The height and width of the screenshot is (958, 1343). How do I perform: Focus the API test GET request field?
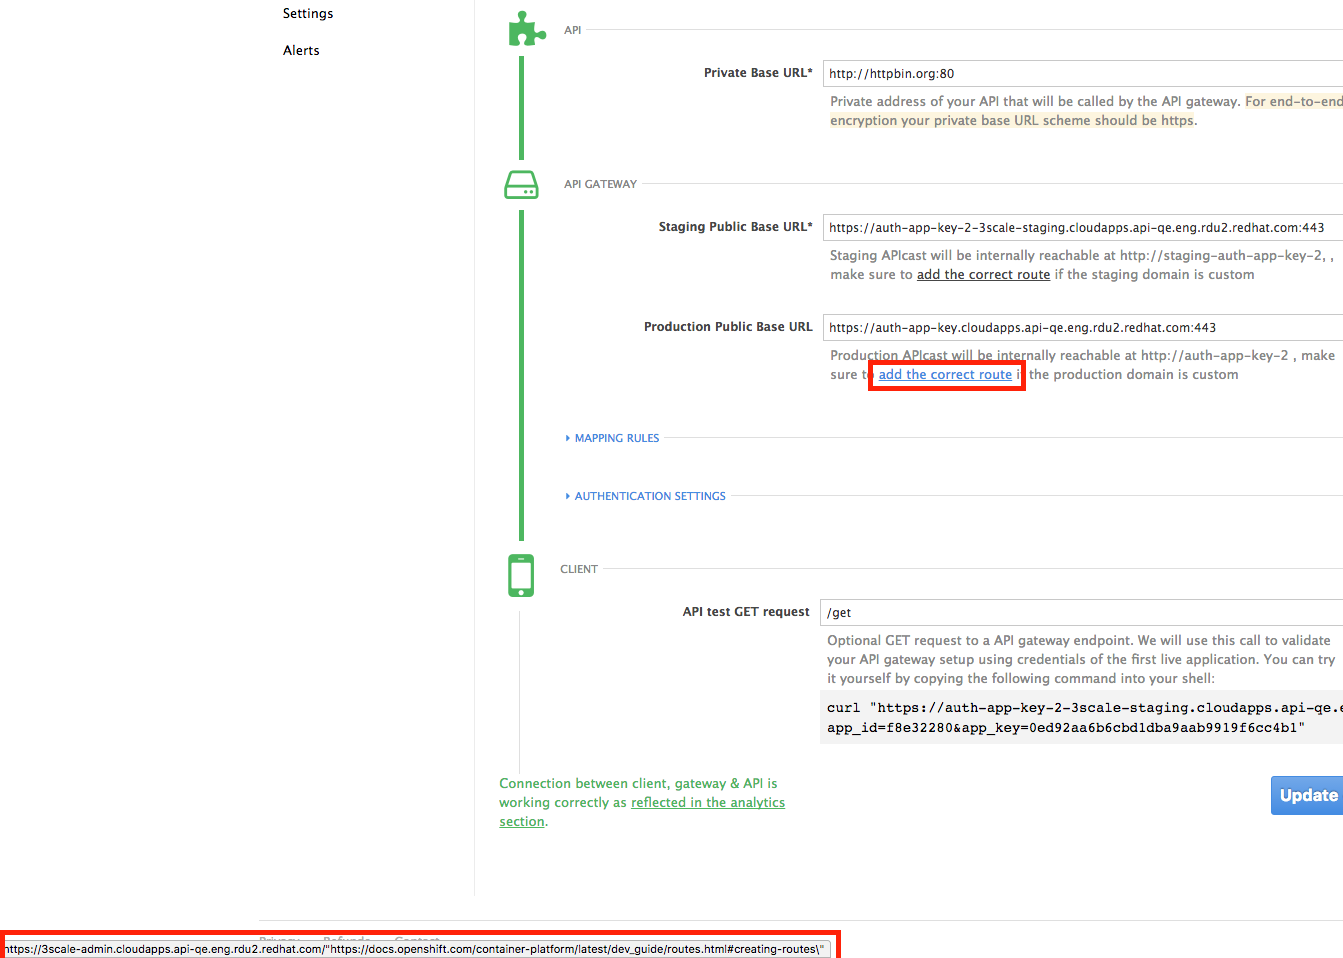[1081, 613]
